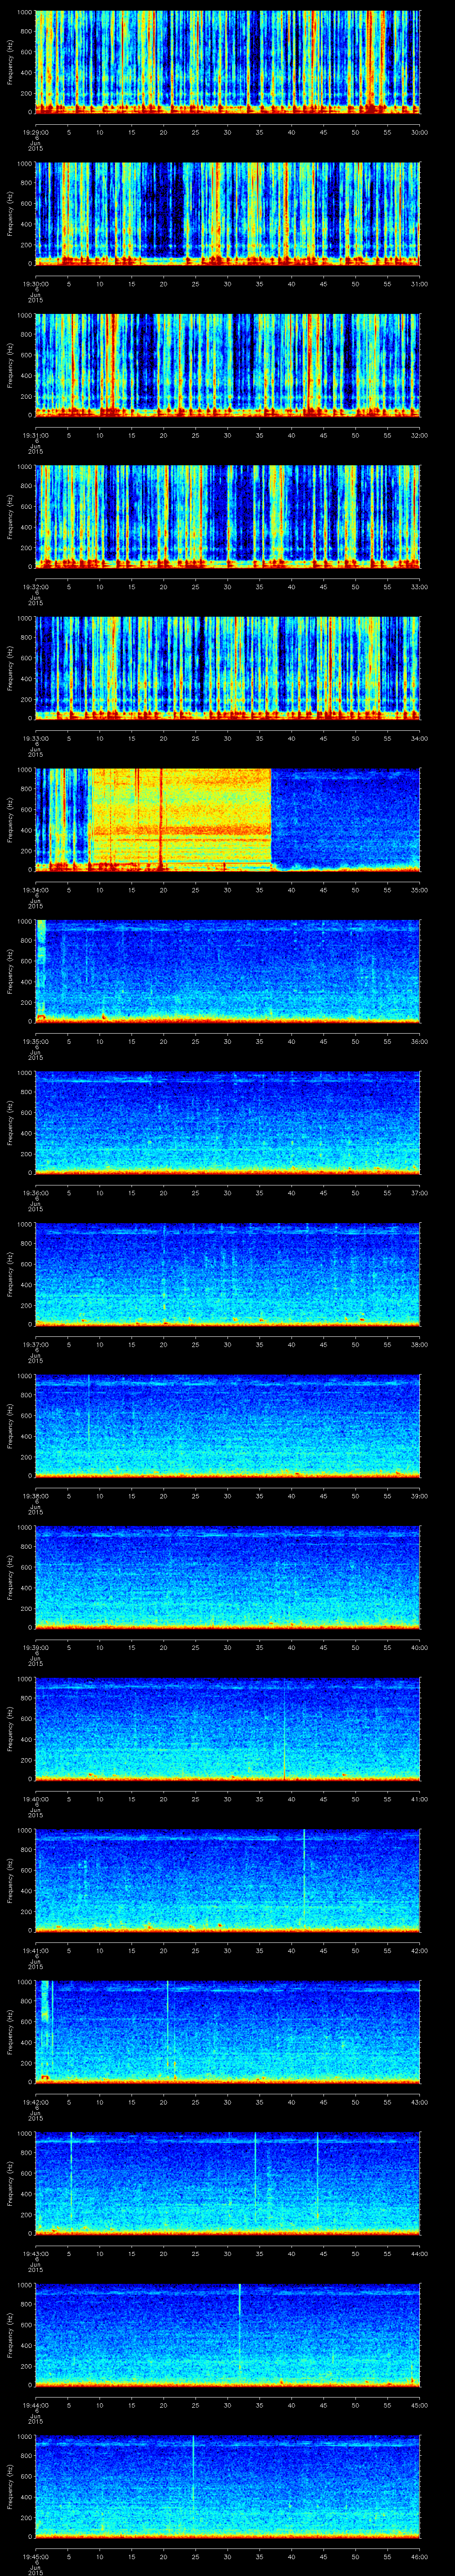Screen dimensions: 455x2576
Task: Click the Frequency (Hz) axis label of 19:29 panel
Action: 10,62
